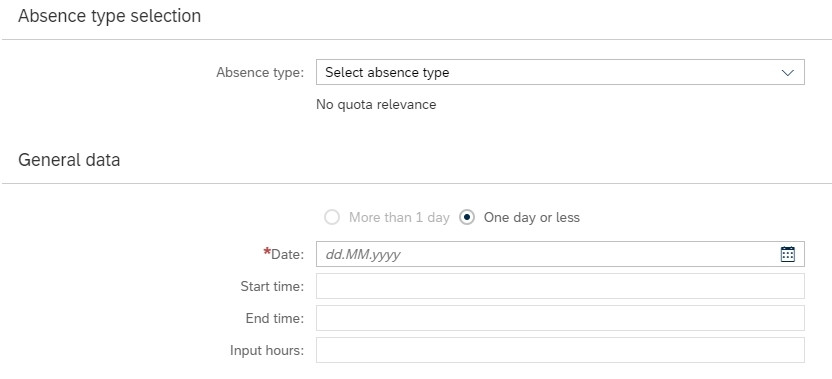The height and width of the screenshot is (379, 832).
Task: Click the No quota relevance text
Action: tap(376, 105)
